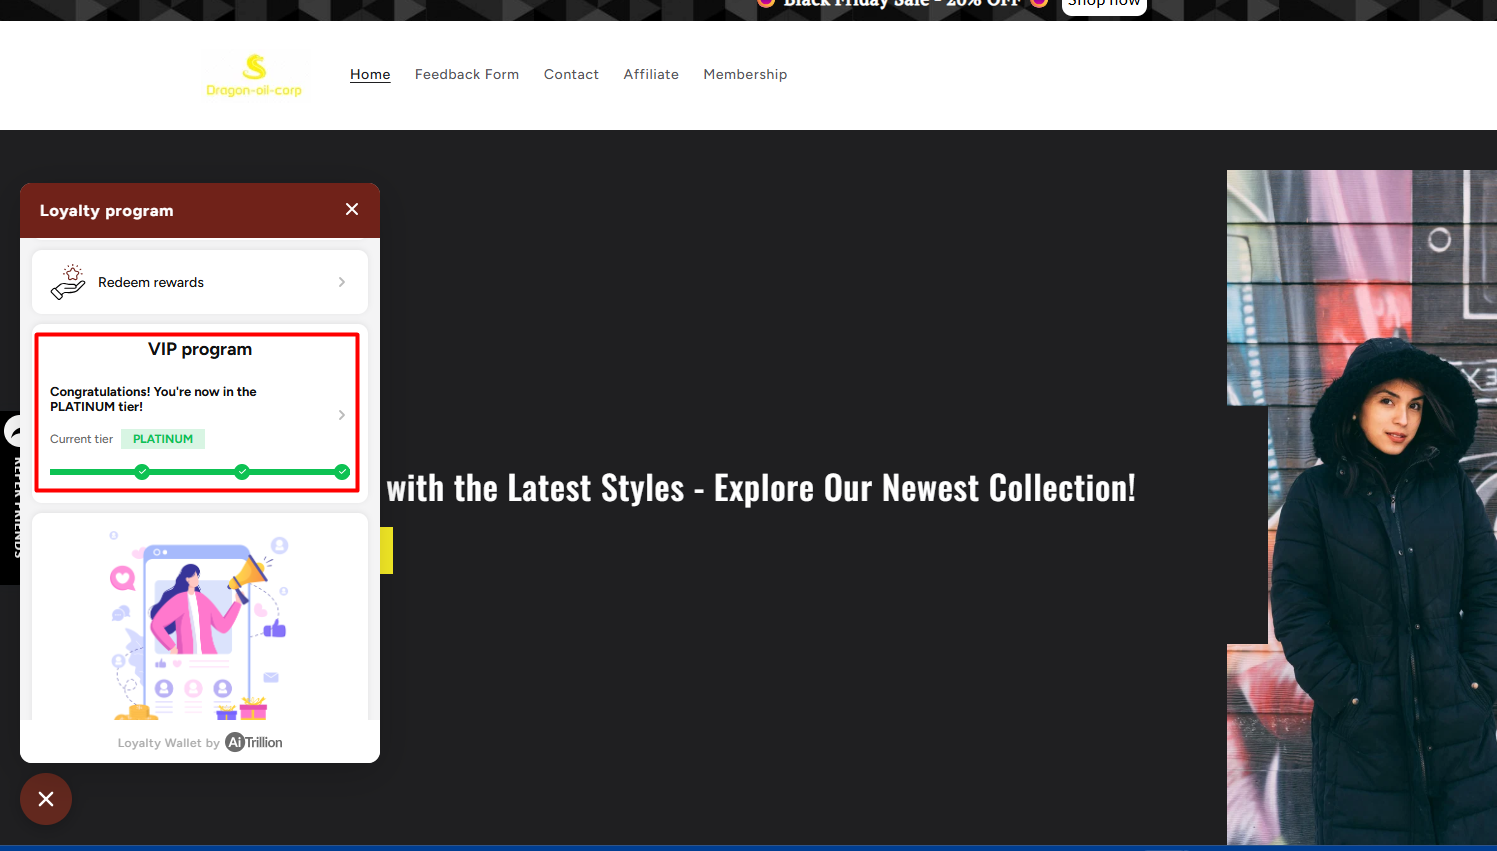Close the Loyalty program panel
Viewport: 1497px width, 851px height.
(352, 209)
